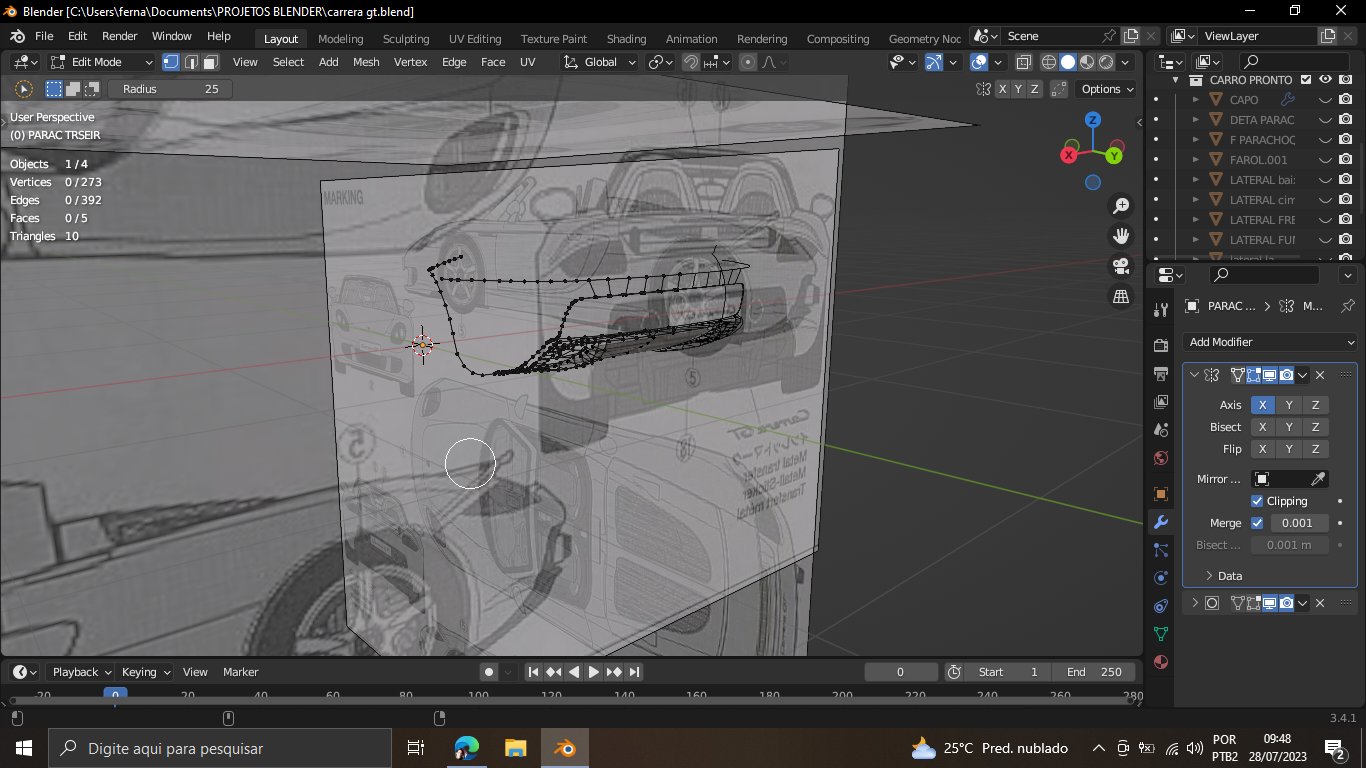Switch to orthographic grid view icon
Image resolution: width=1366 pixels, height=768 pixels.
1121,296
